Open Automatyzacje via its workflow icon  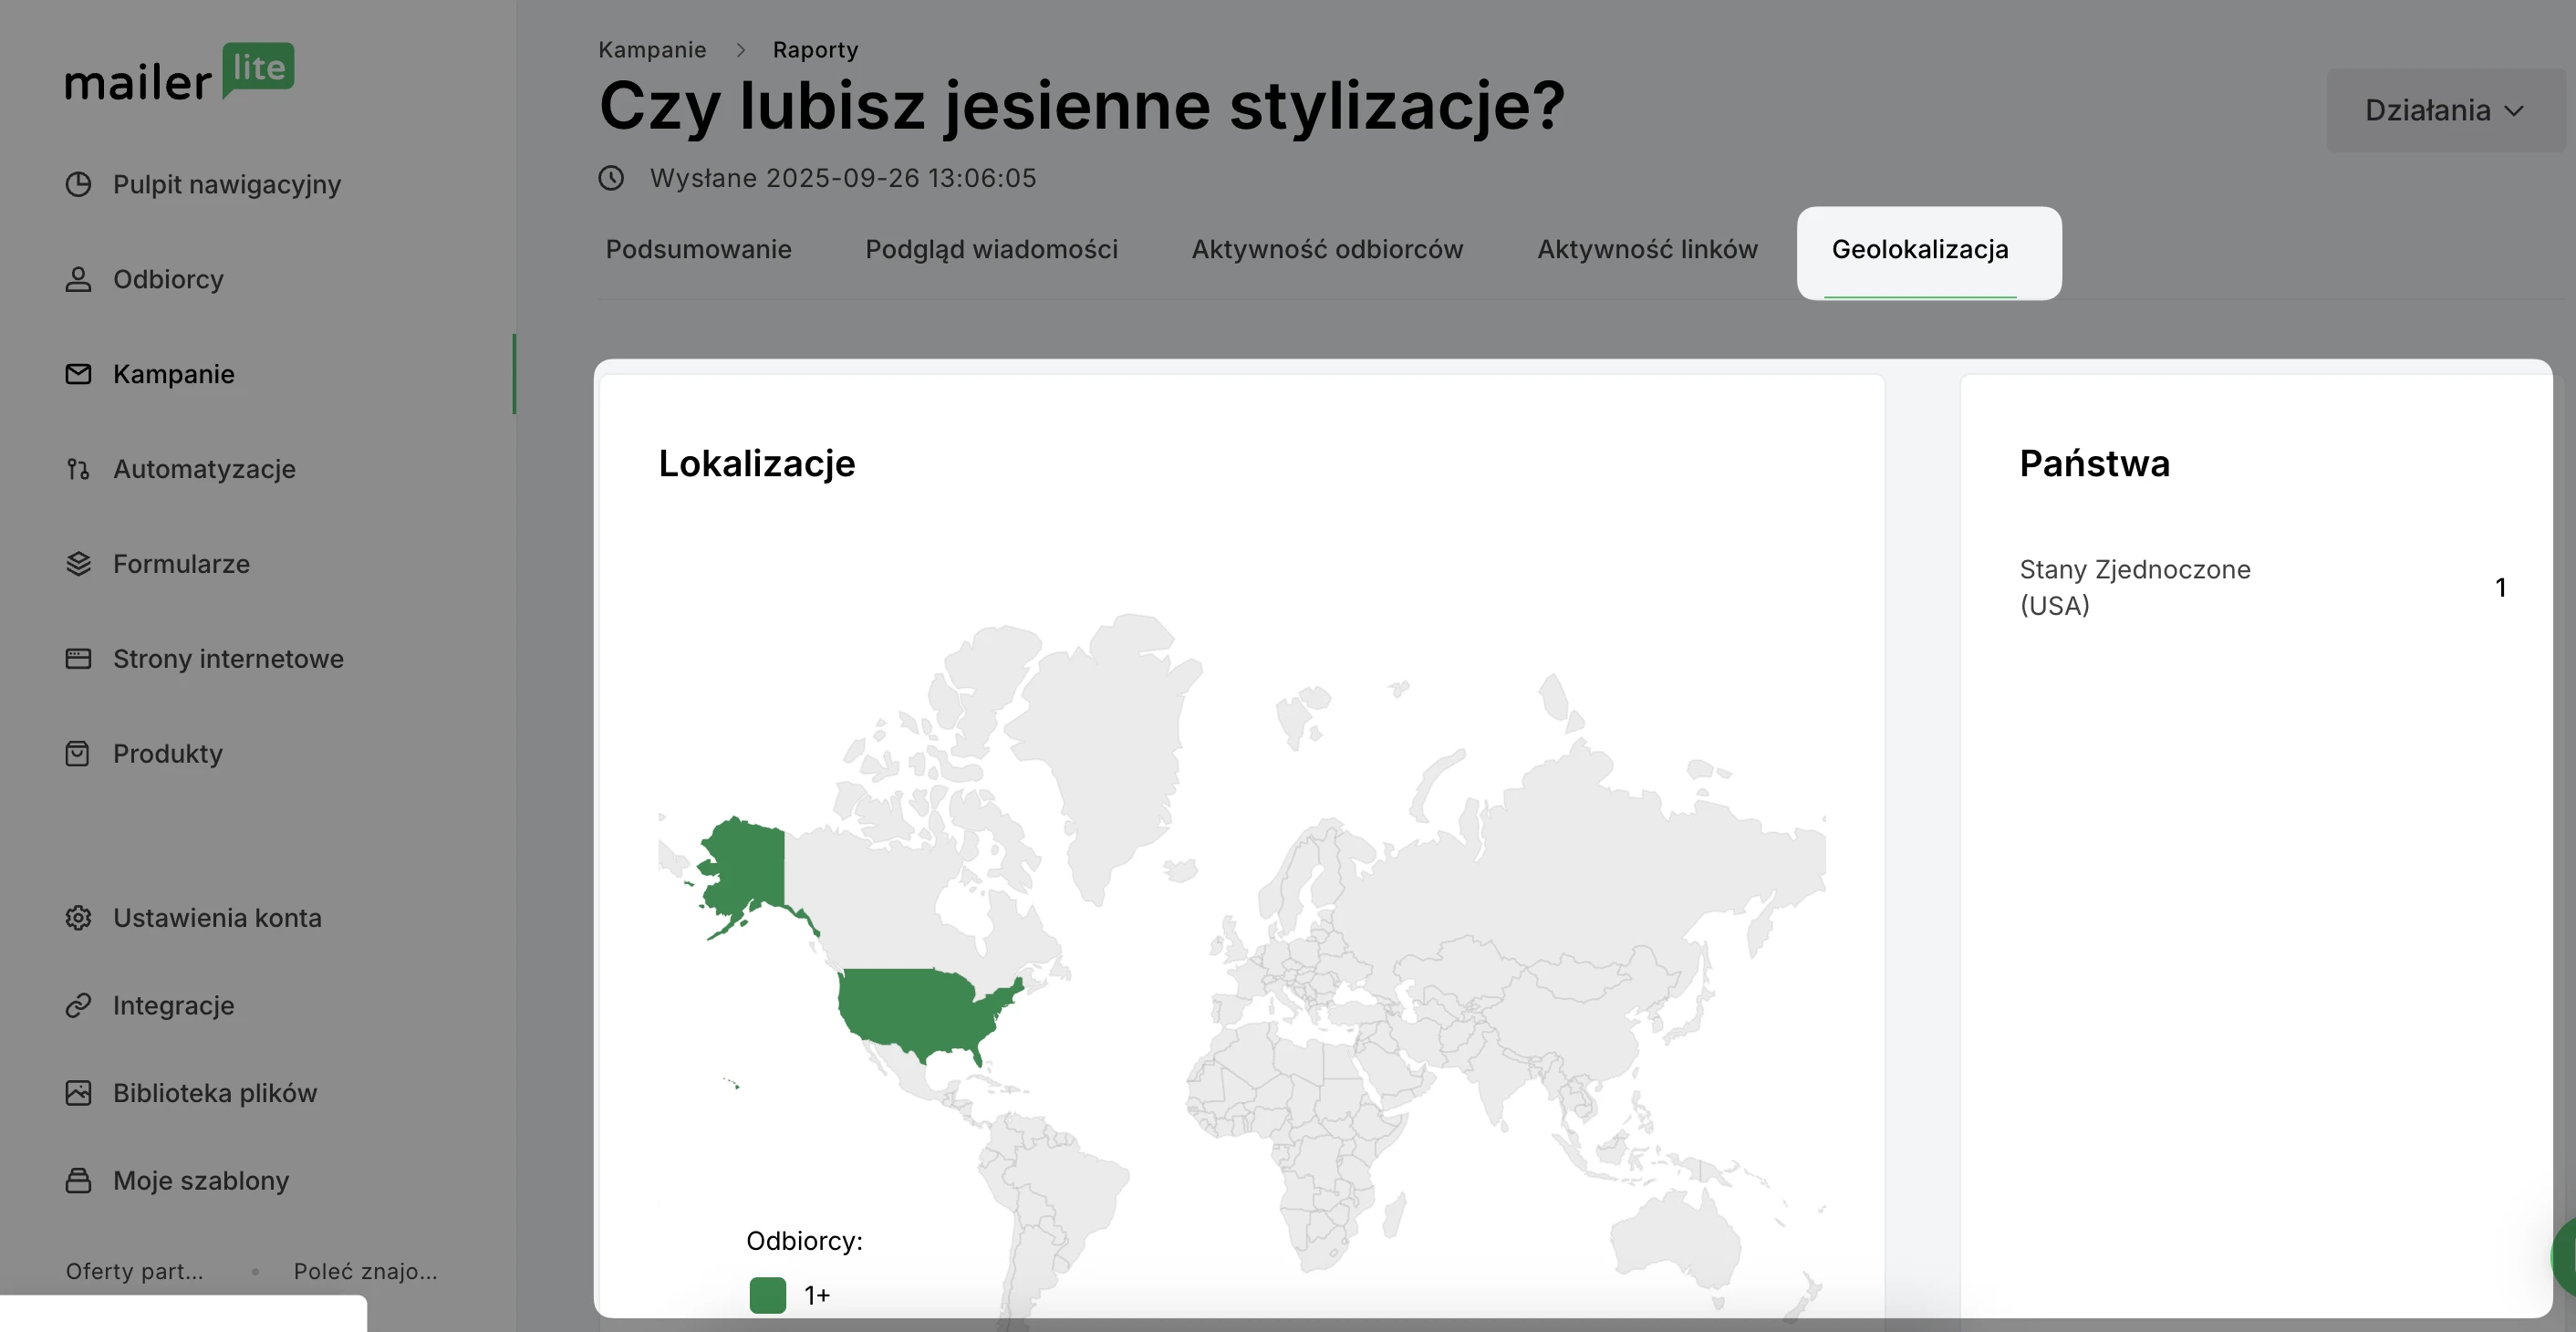click(x=78, y=469)
